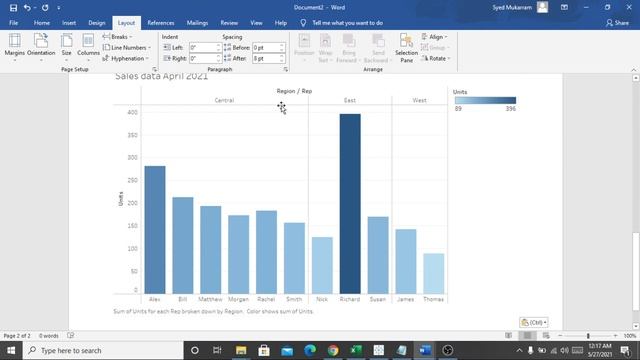This screenshot has height=360, width=640.
Task: Click the Indent Left field
Action: [x=202, y=48]
